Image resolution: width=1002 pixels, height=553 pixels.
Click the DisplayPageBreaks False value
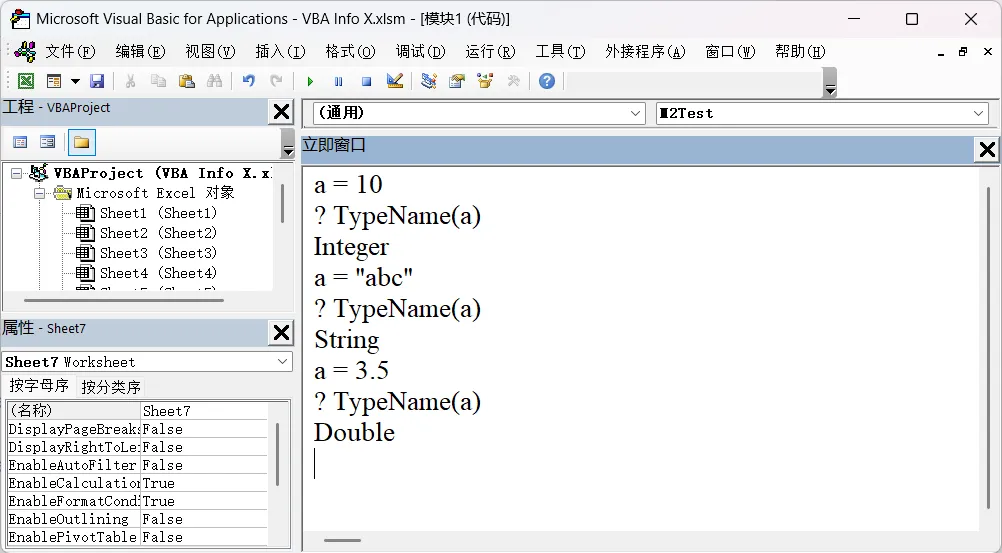(x=204, y=429)
